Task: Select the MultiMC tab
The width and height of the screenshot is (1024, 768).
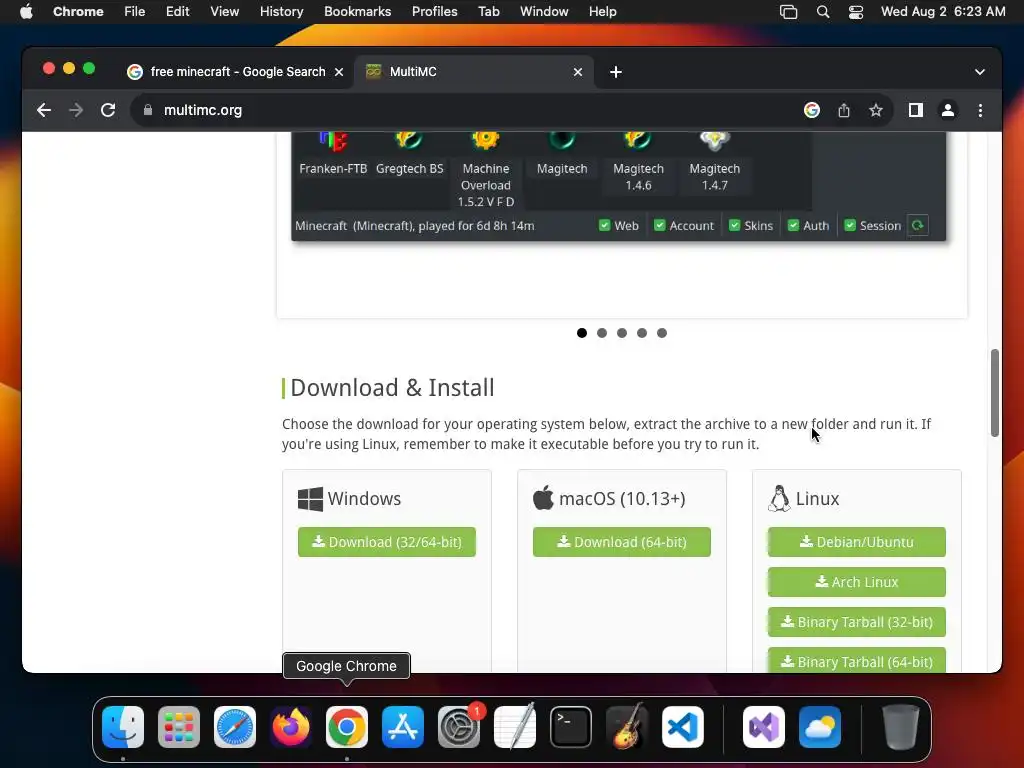Action: pos(473,72)
